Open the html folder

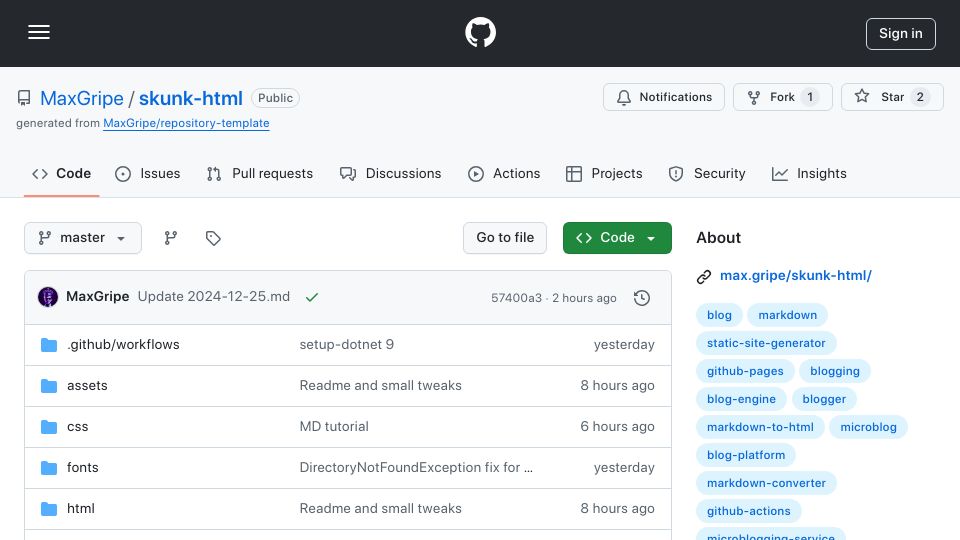[81, 509]
